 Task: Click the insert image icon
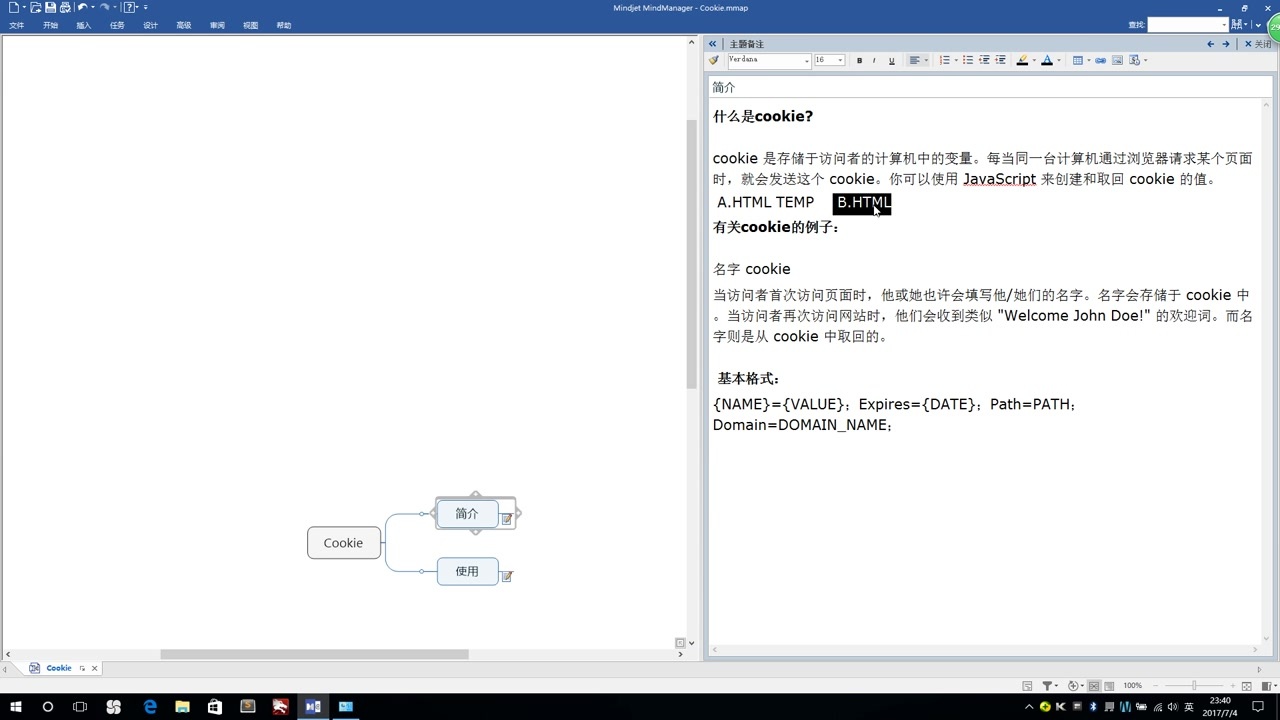pyautogui.click(x=1118, y=61)
